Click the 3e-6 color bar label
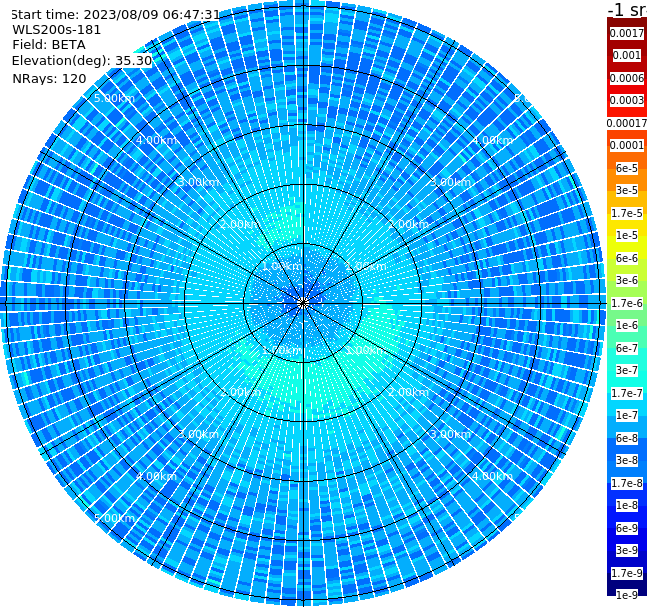Viewport: 647px width, 607px height. [627, 280]
